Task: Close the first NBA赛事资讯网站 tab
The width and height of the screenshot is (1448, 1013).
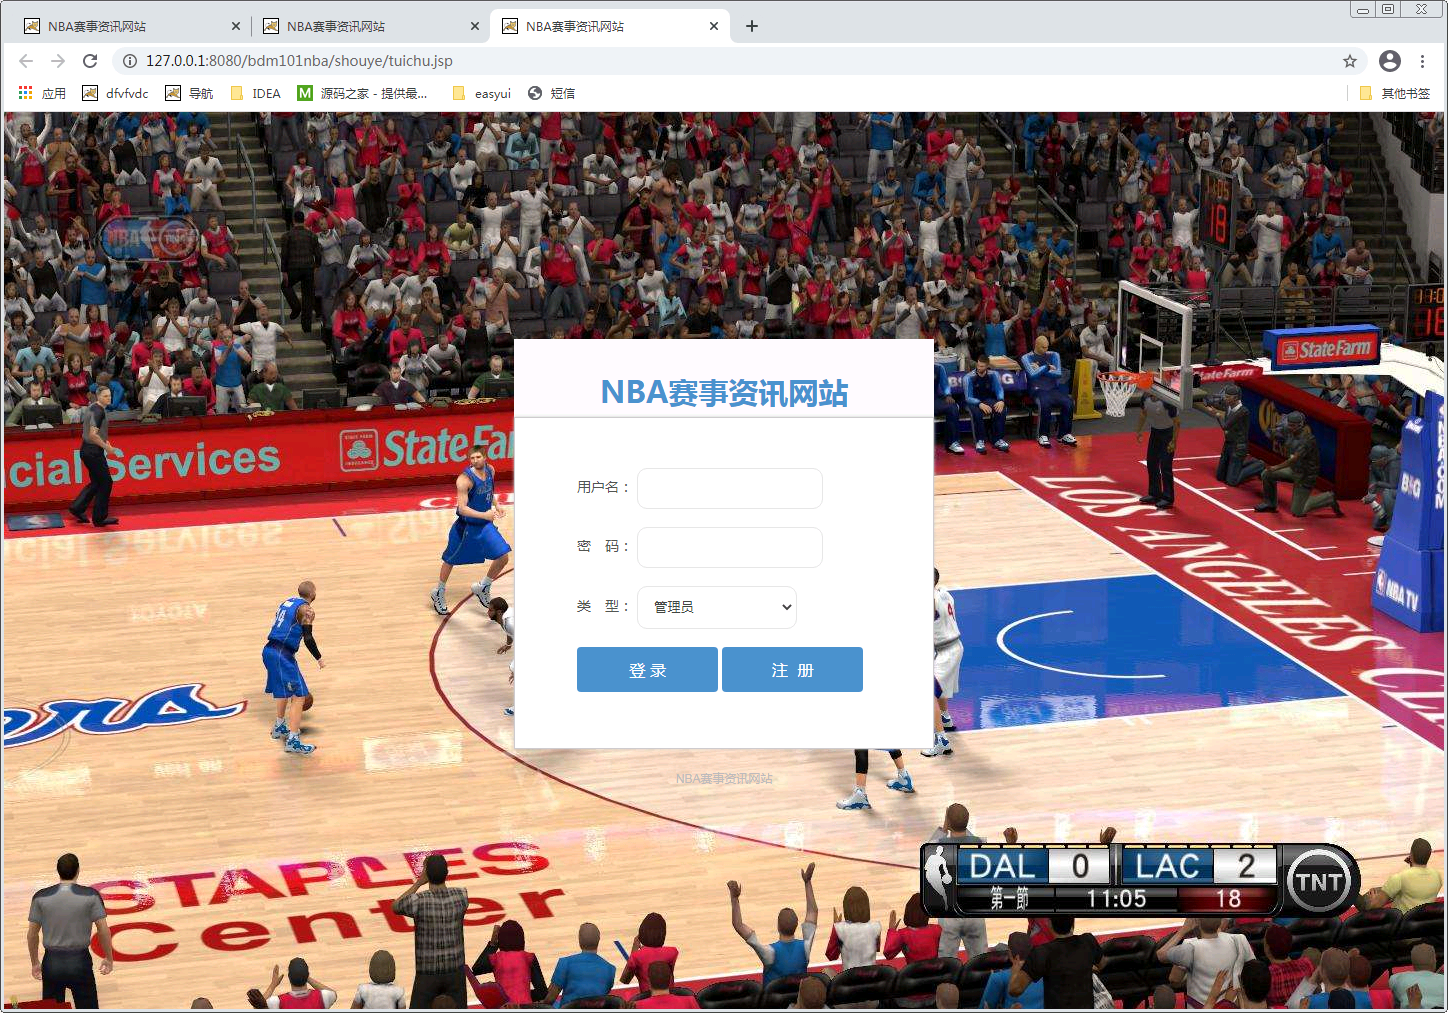Action: pos(236,26)
